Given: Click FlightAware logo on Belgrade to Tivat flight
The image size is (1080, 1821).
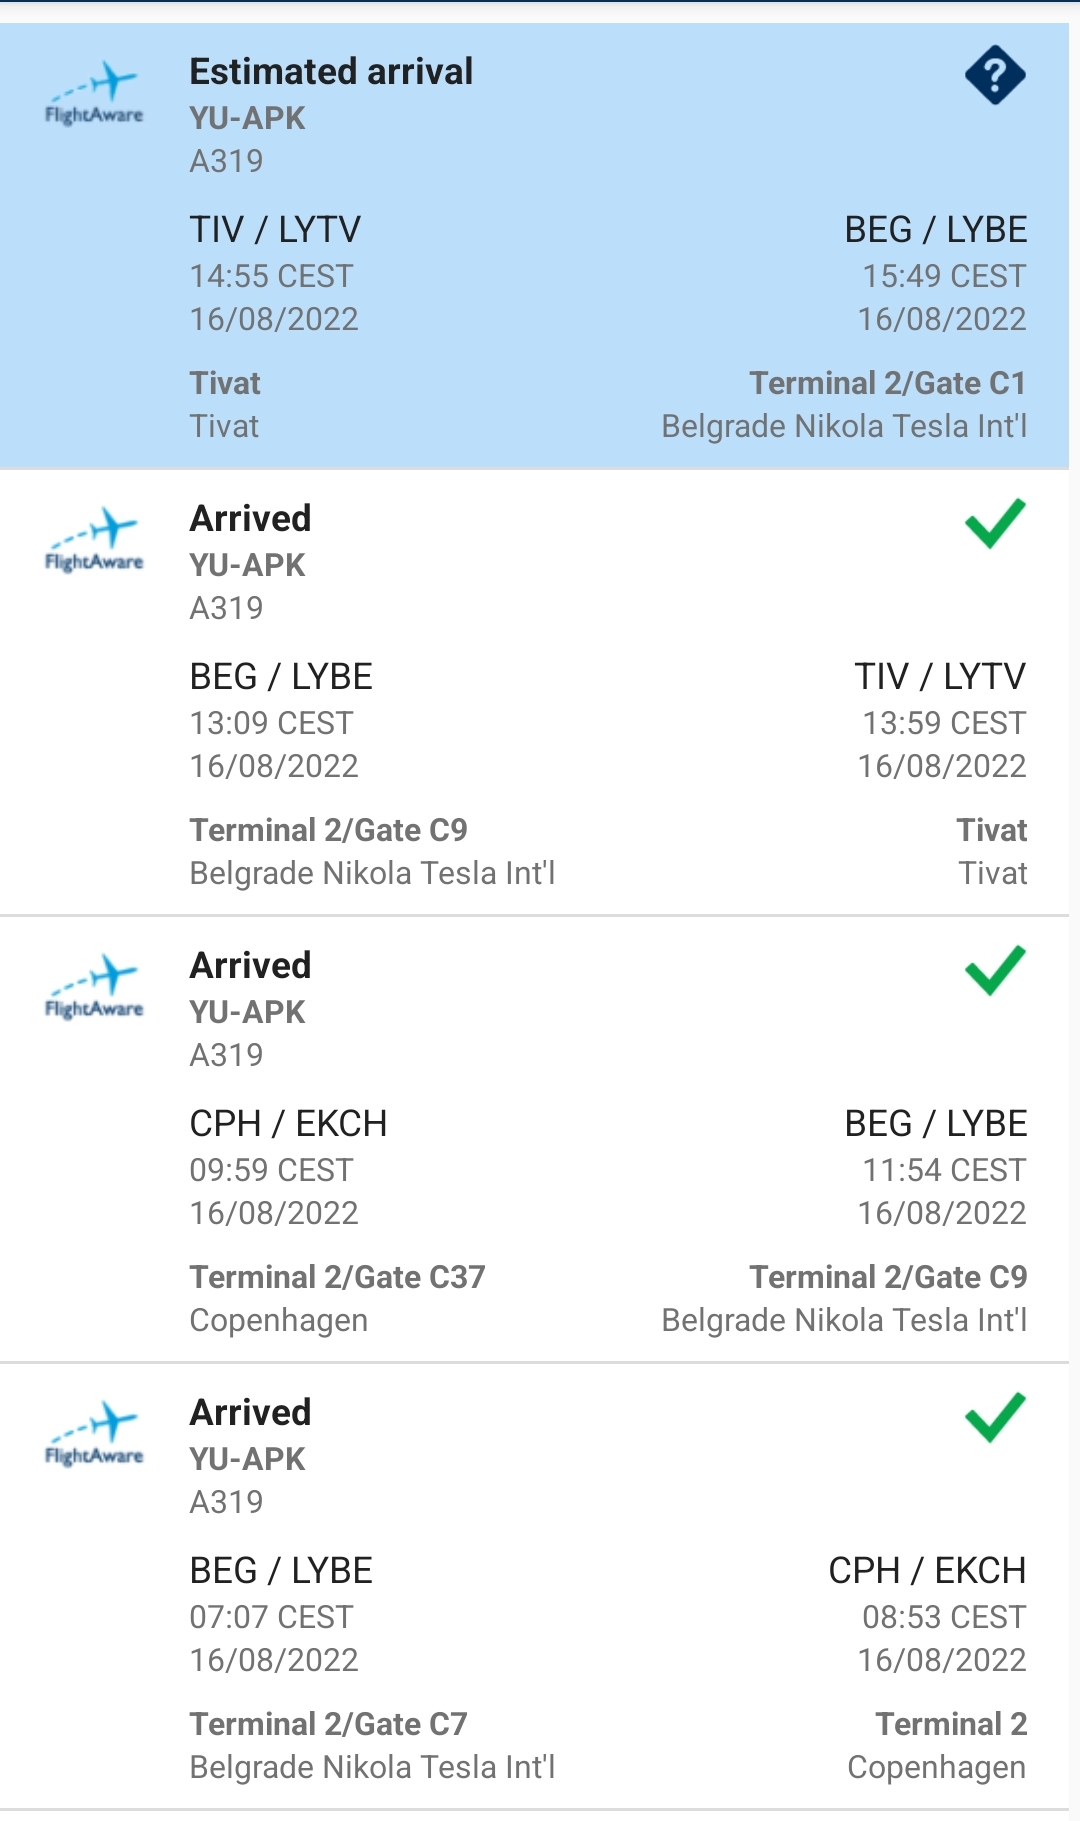Looking at the screenshot, I should coord(94,541).
